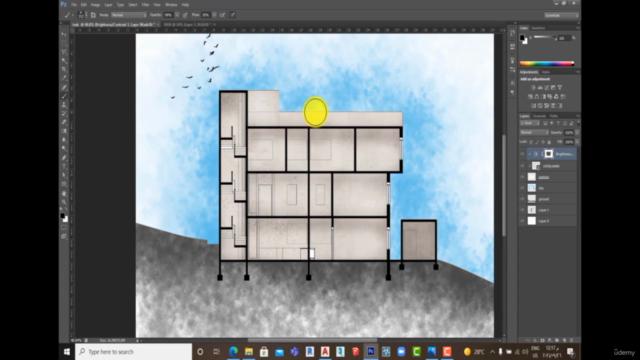Select the Pen tool

tap(64, 158)
